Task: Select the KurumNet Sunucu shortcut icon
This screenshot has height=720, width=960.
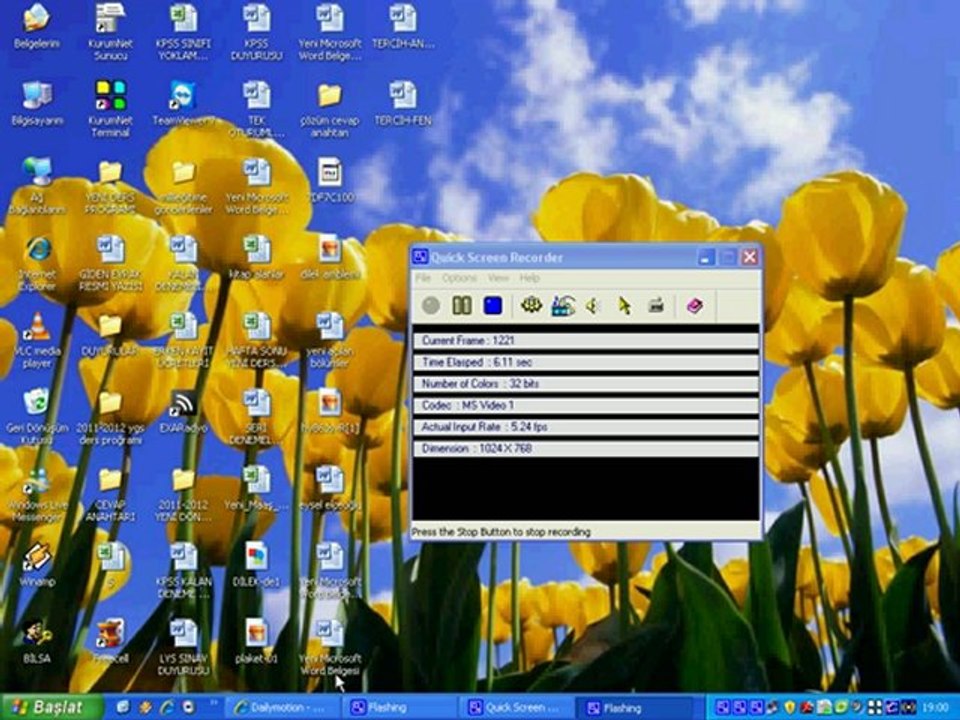Action: pyautogui.click(x=110, y=32)
